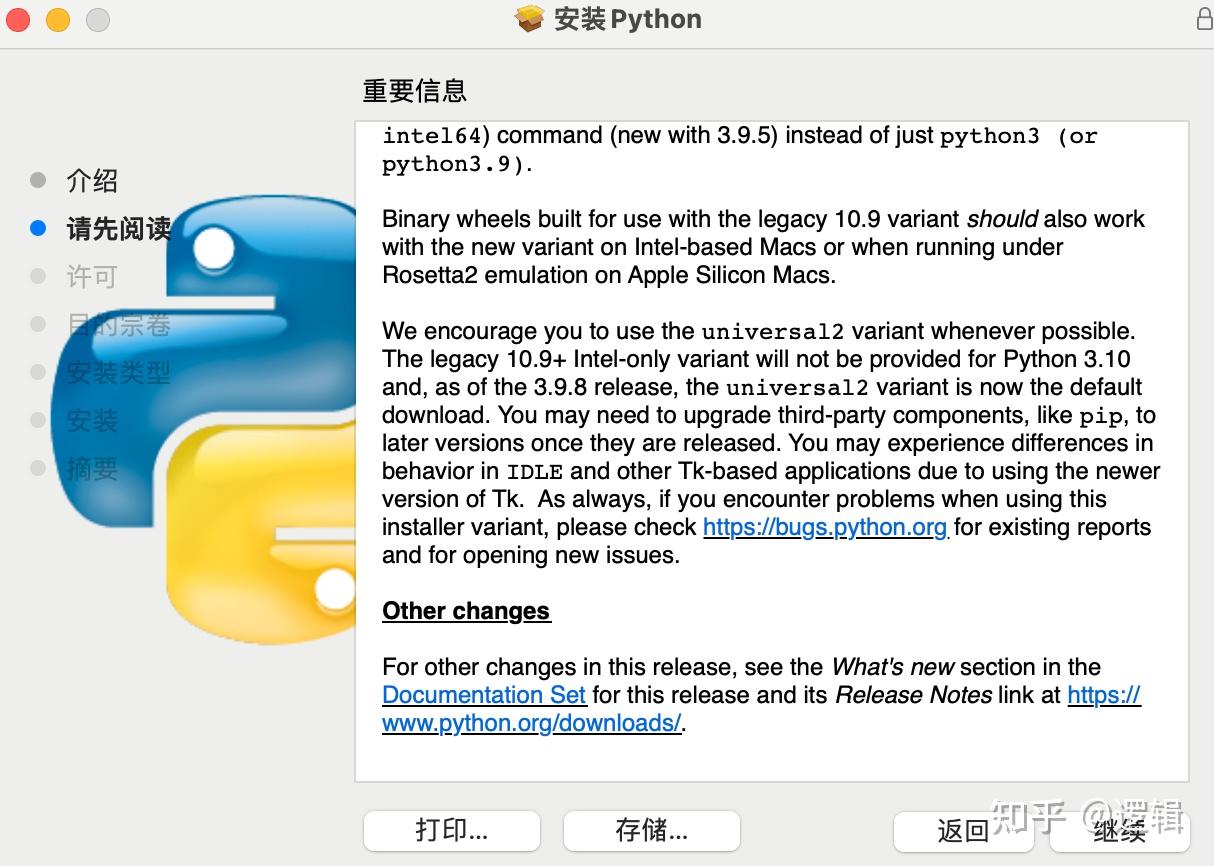Select the 请先阅读 step in the sidebar
This screenshot has width=1214, height=866.
[x=117, y=229]
